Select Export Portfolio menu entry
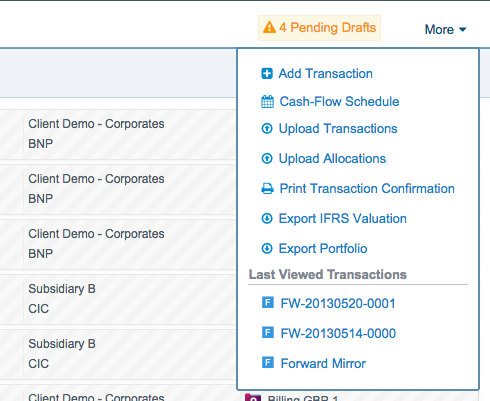 tap(323, 248)
